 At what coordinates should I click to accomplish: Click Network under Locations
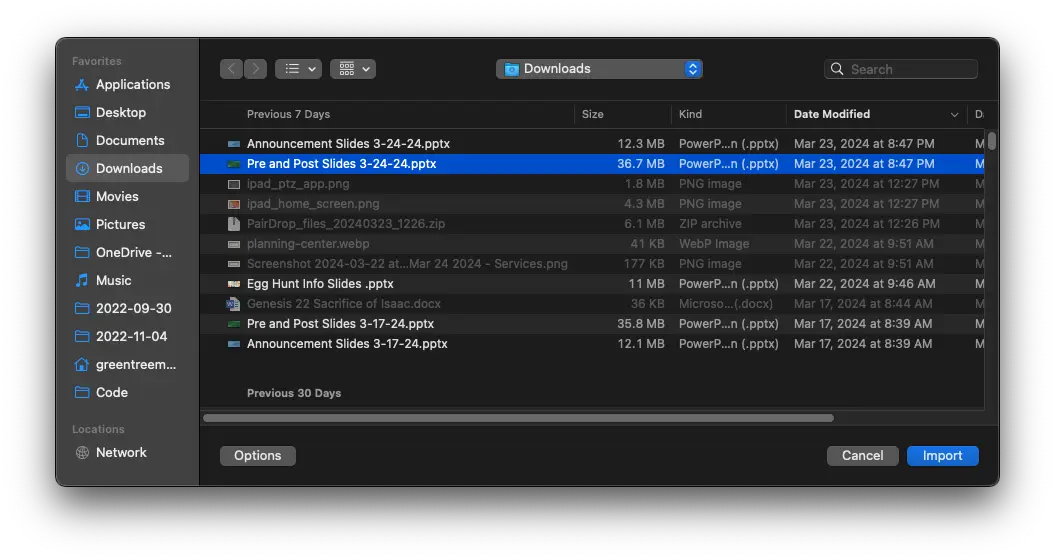click(x=121, y=453)
